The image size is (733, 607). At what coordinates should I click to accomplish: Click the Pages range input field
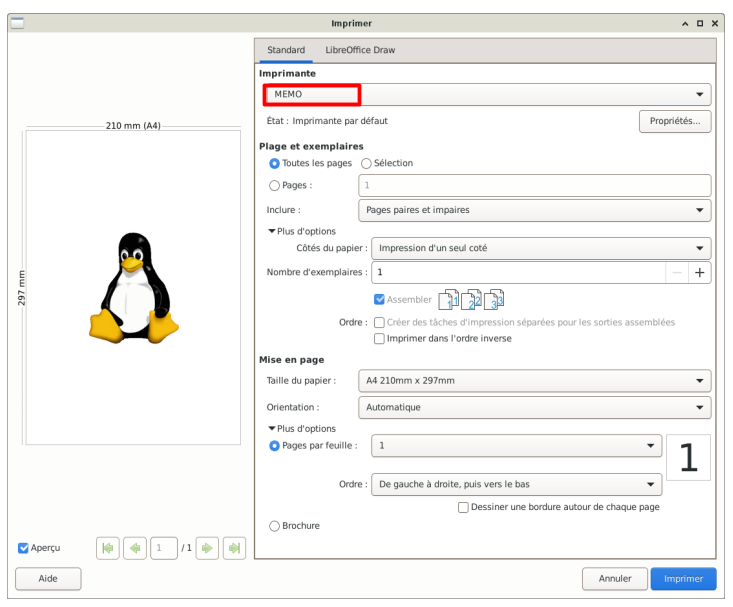click(x=534, y=186)
